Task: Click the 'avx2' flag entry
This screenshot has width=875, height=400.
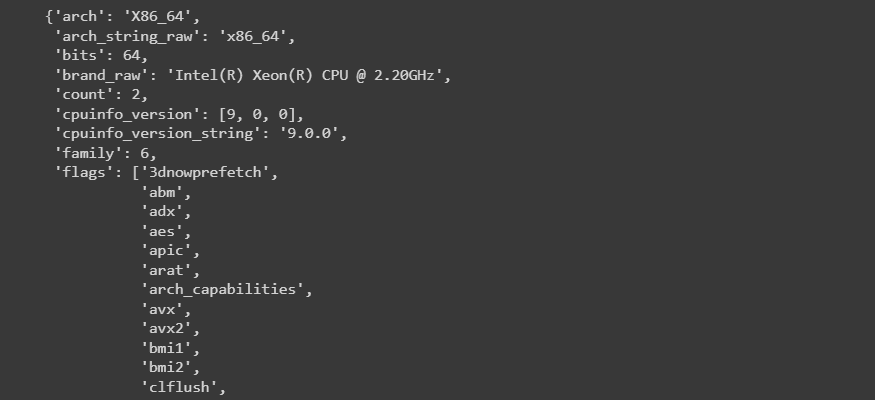Action: [x=166, y=327]
